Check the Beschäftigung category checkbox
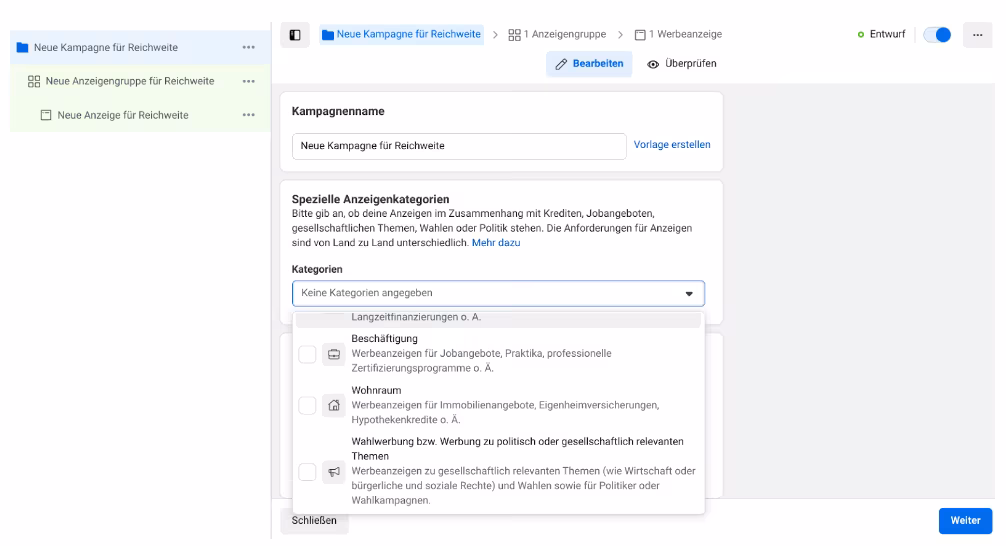 click(x=307, y=354)
